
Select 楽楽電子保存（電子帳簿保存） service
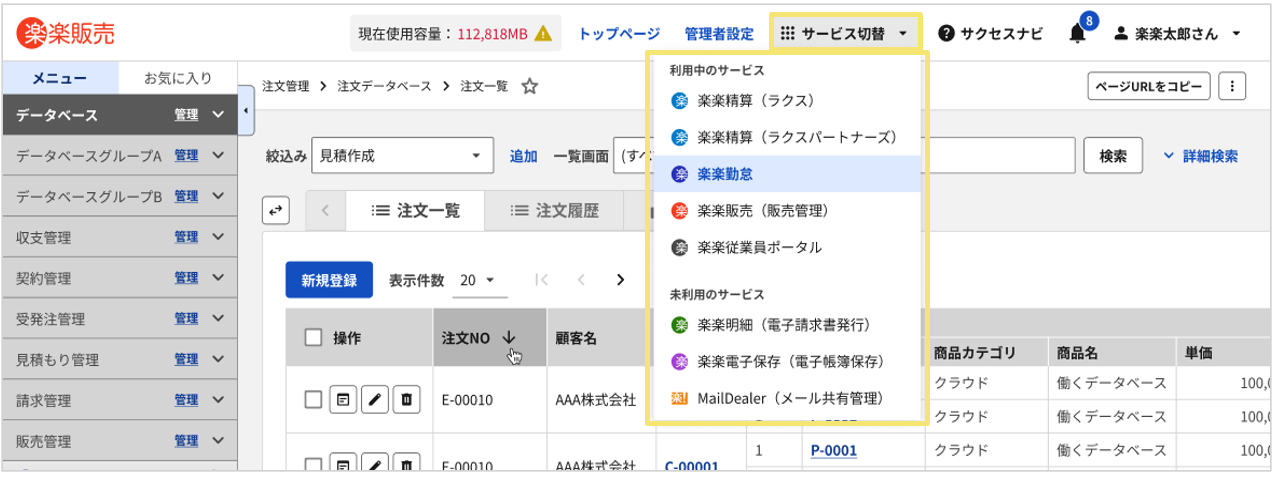(786, 361)
